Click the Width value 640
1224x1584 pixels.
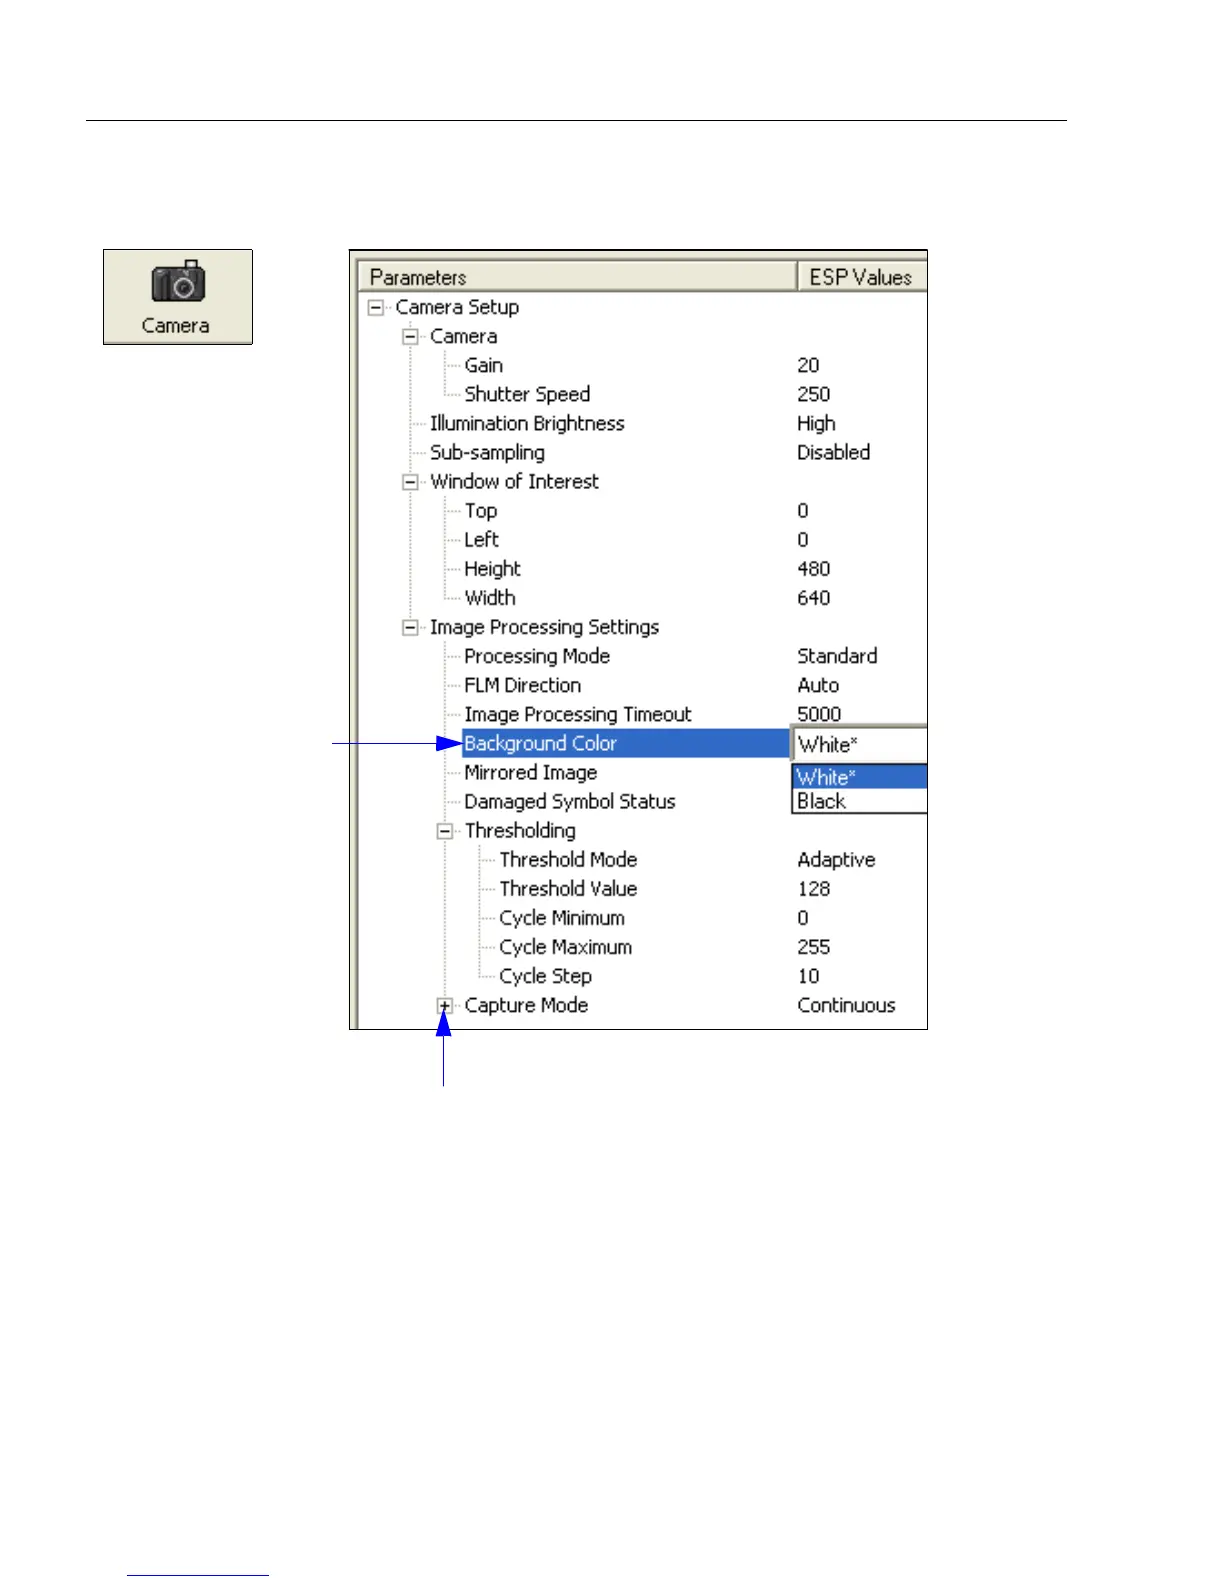click(814, 598)
